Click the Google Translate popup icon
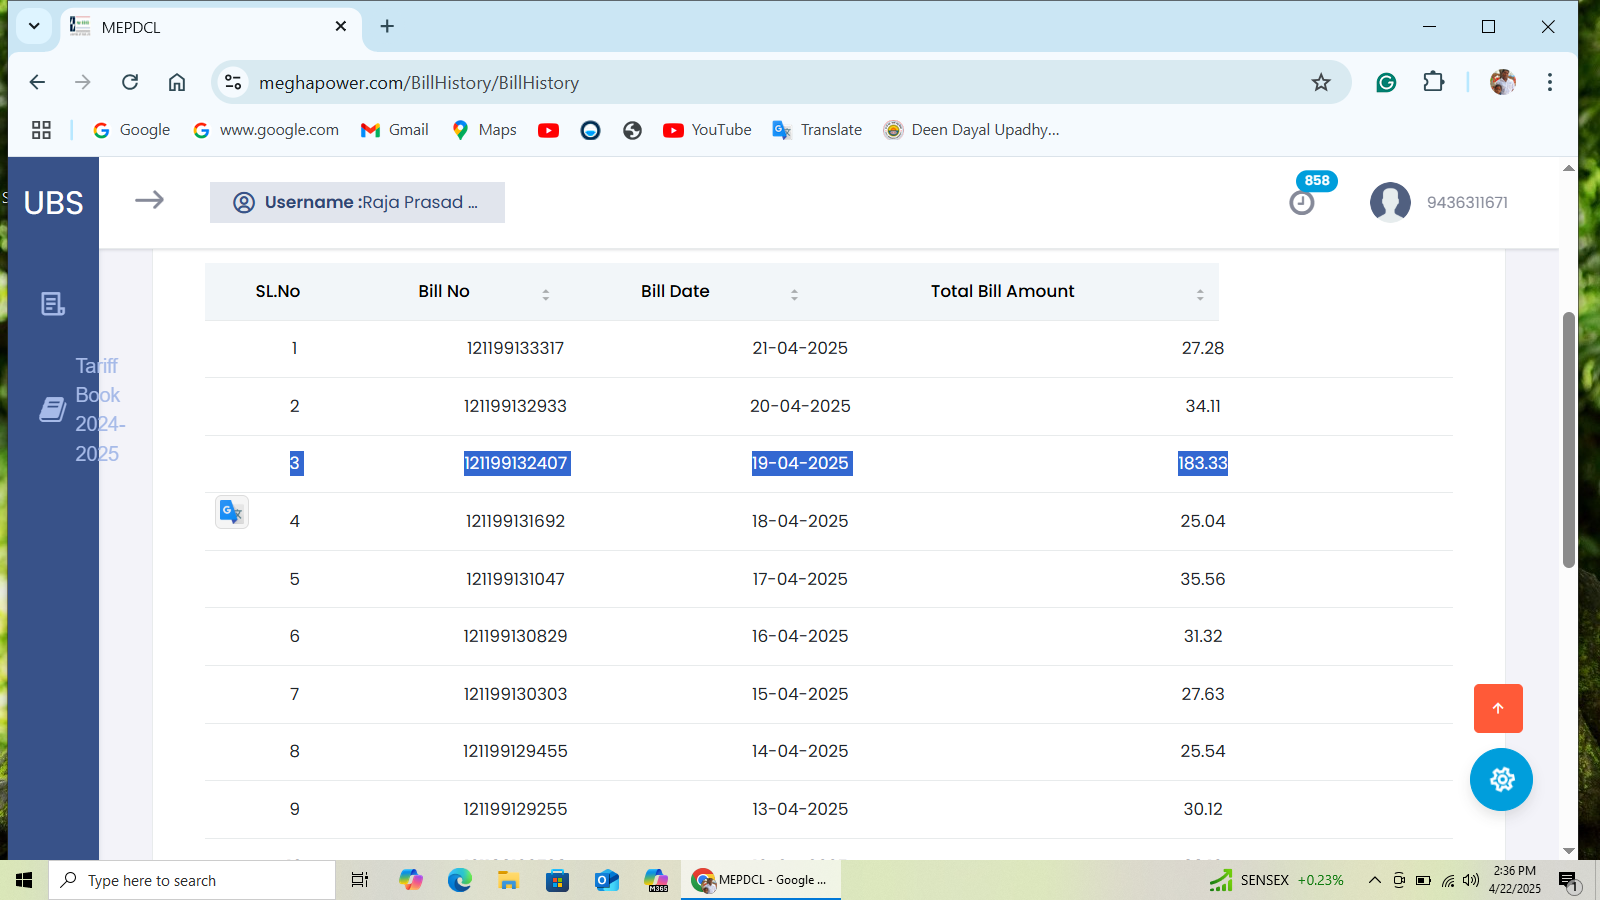 click(232, 512)
